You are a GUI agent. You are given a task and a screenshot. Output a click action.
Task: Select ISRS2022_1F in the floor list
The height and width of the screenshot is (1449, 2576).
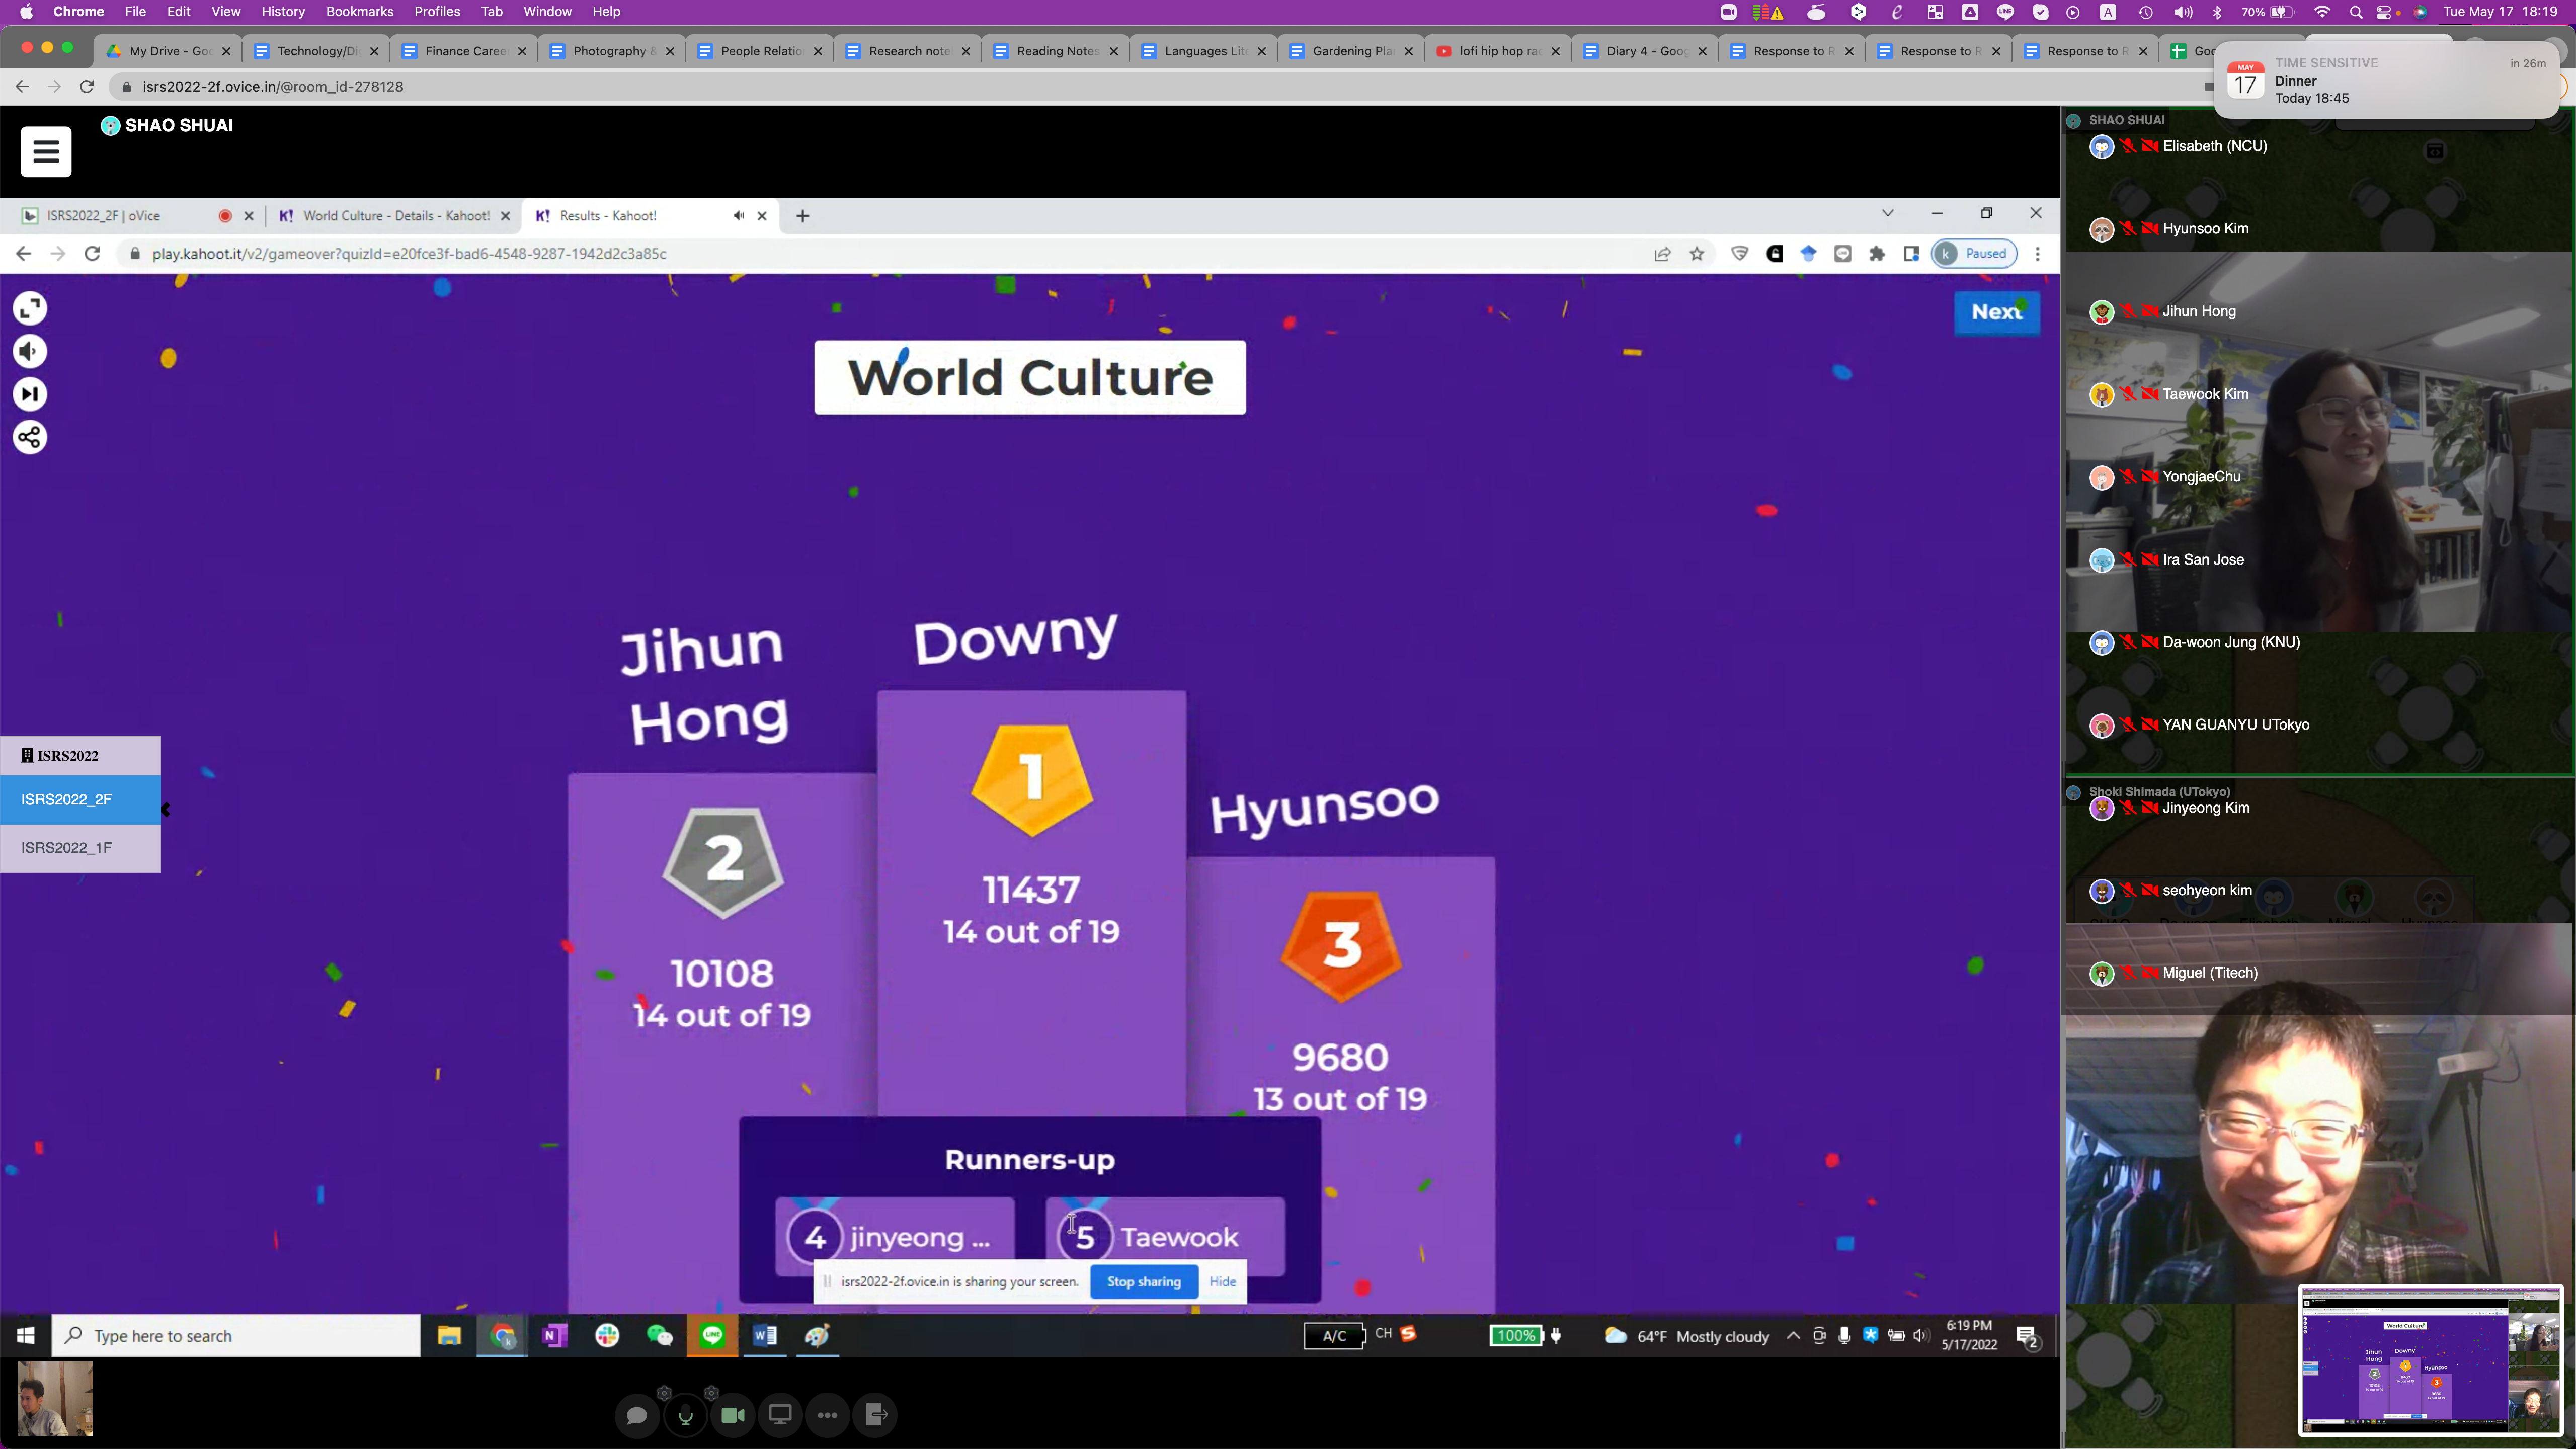coord(80,848)
